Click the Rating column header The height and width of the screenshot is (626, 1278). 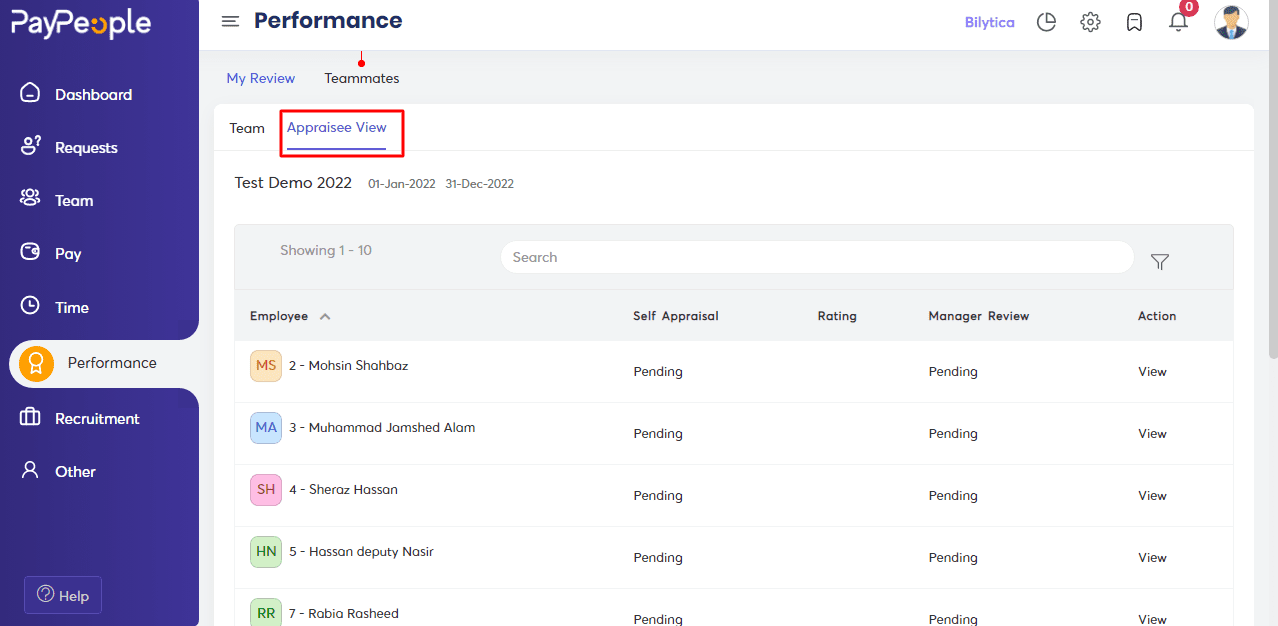pyautogui.click(x=837, y=316)
